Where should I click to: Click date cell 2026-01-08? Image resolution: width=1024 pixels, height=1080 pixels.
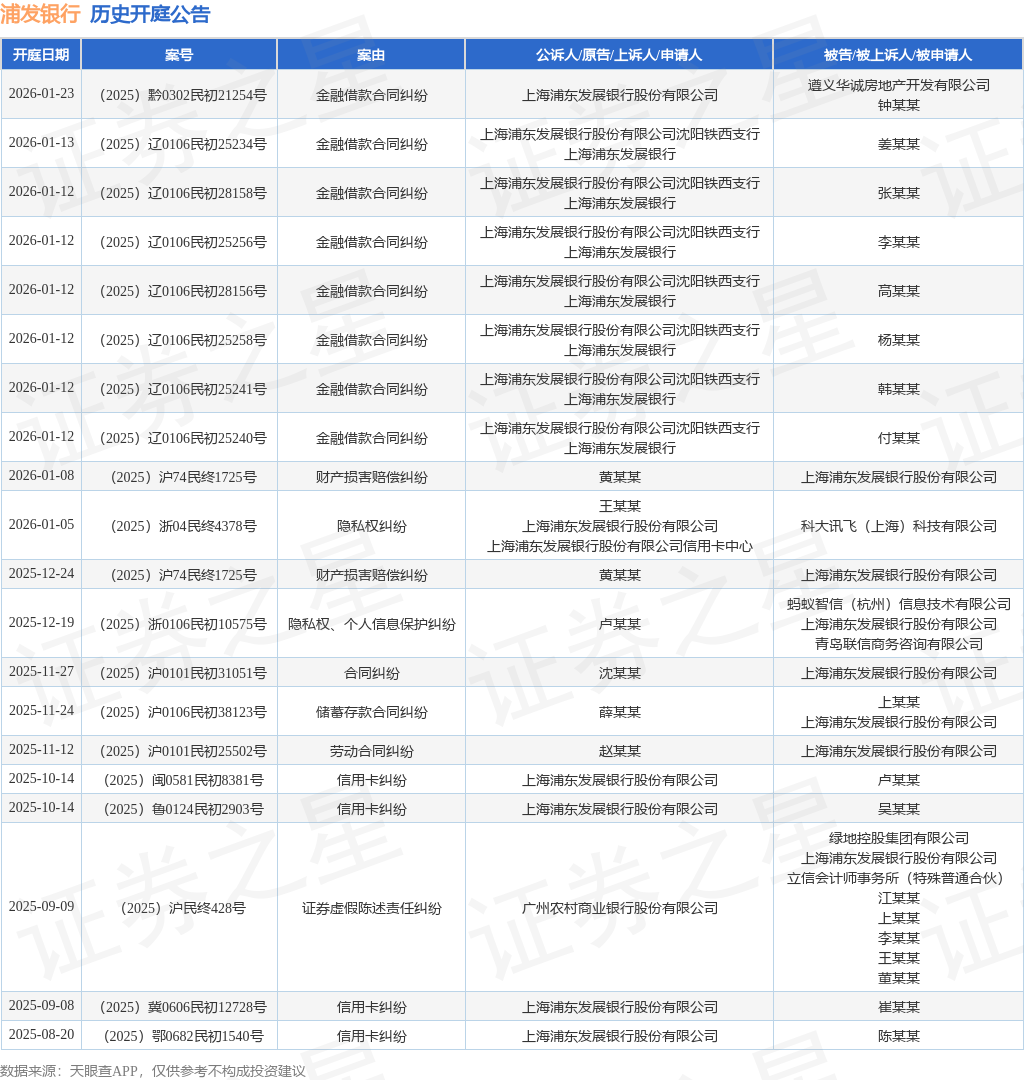(41, 475)
